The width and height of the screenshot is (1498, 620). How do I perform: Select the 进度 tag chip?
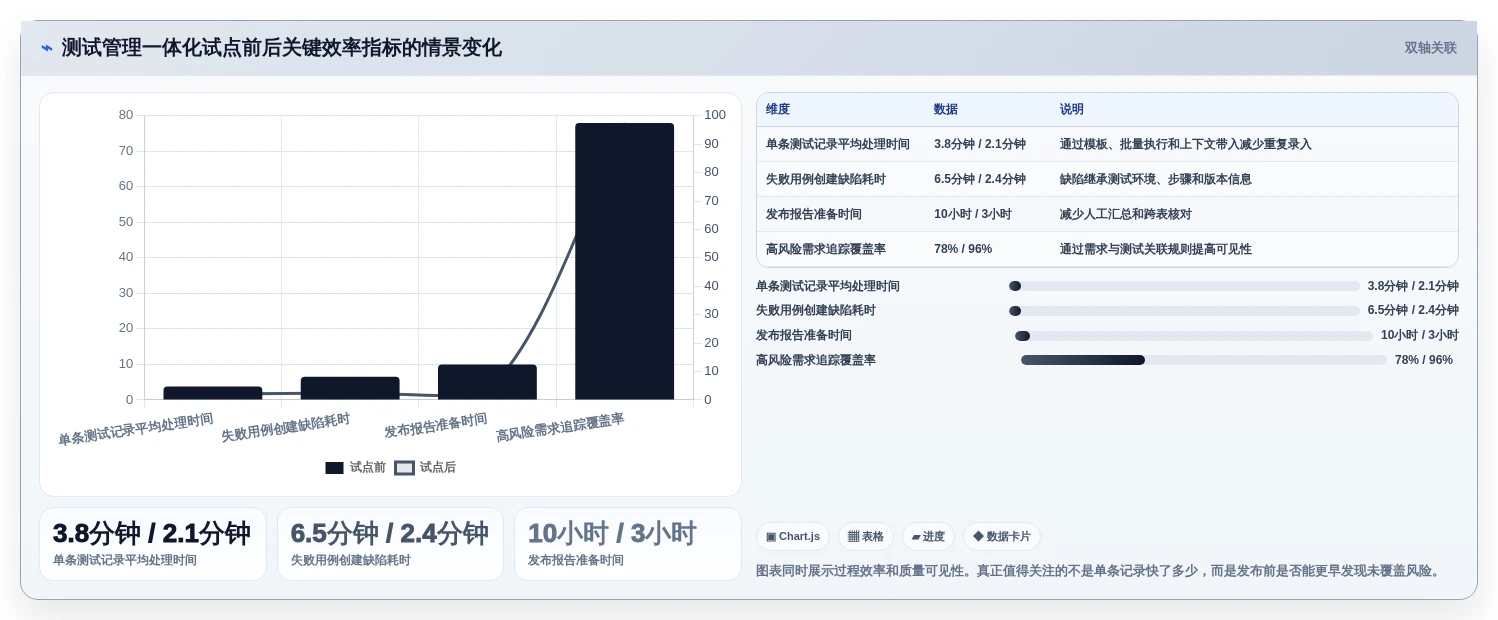[928, 537]
